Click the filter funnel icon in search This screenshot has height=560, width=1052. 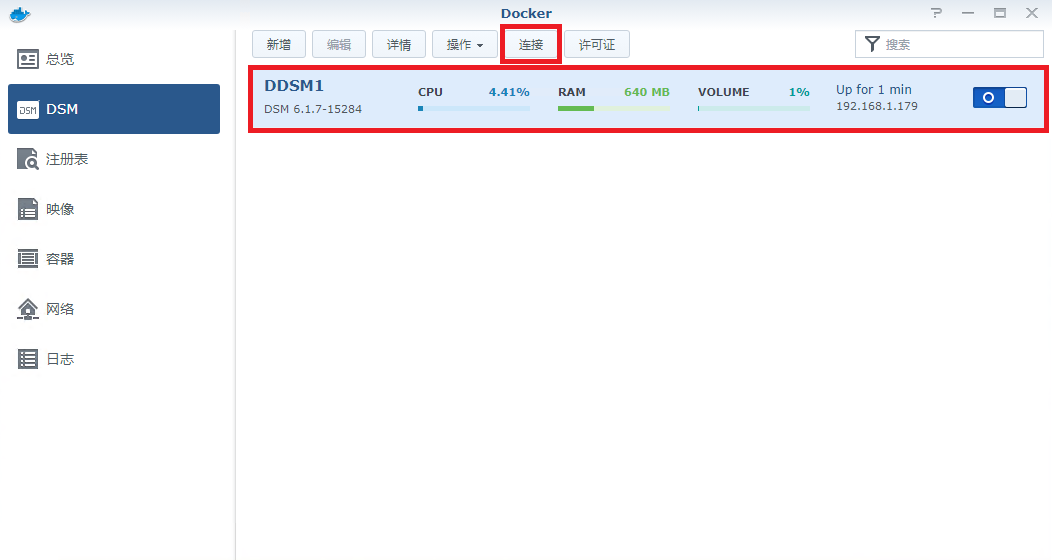click(x=872, y=44)
